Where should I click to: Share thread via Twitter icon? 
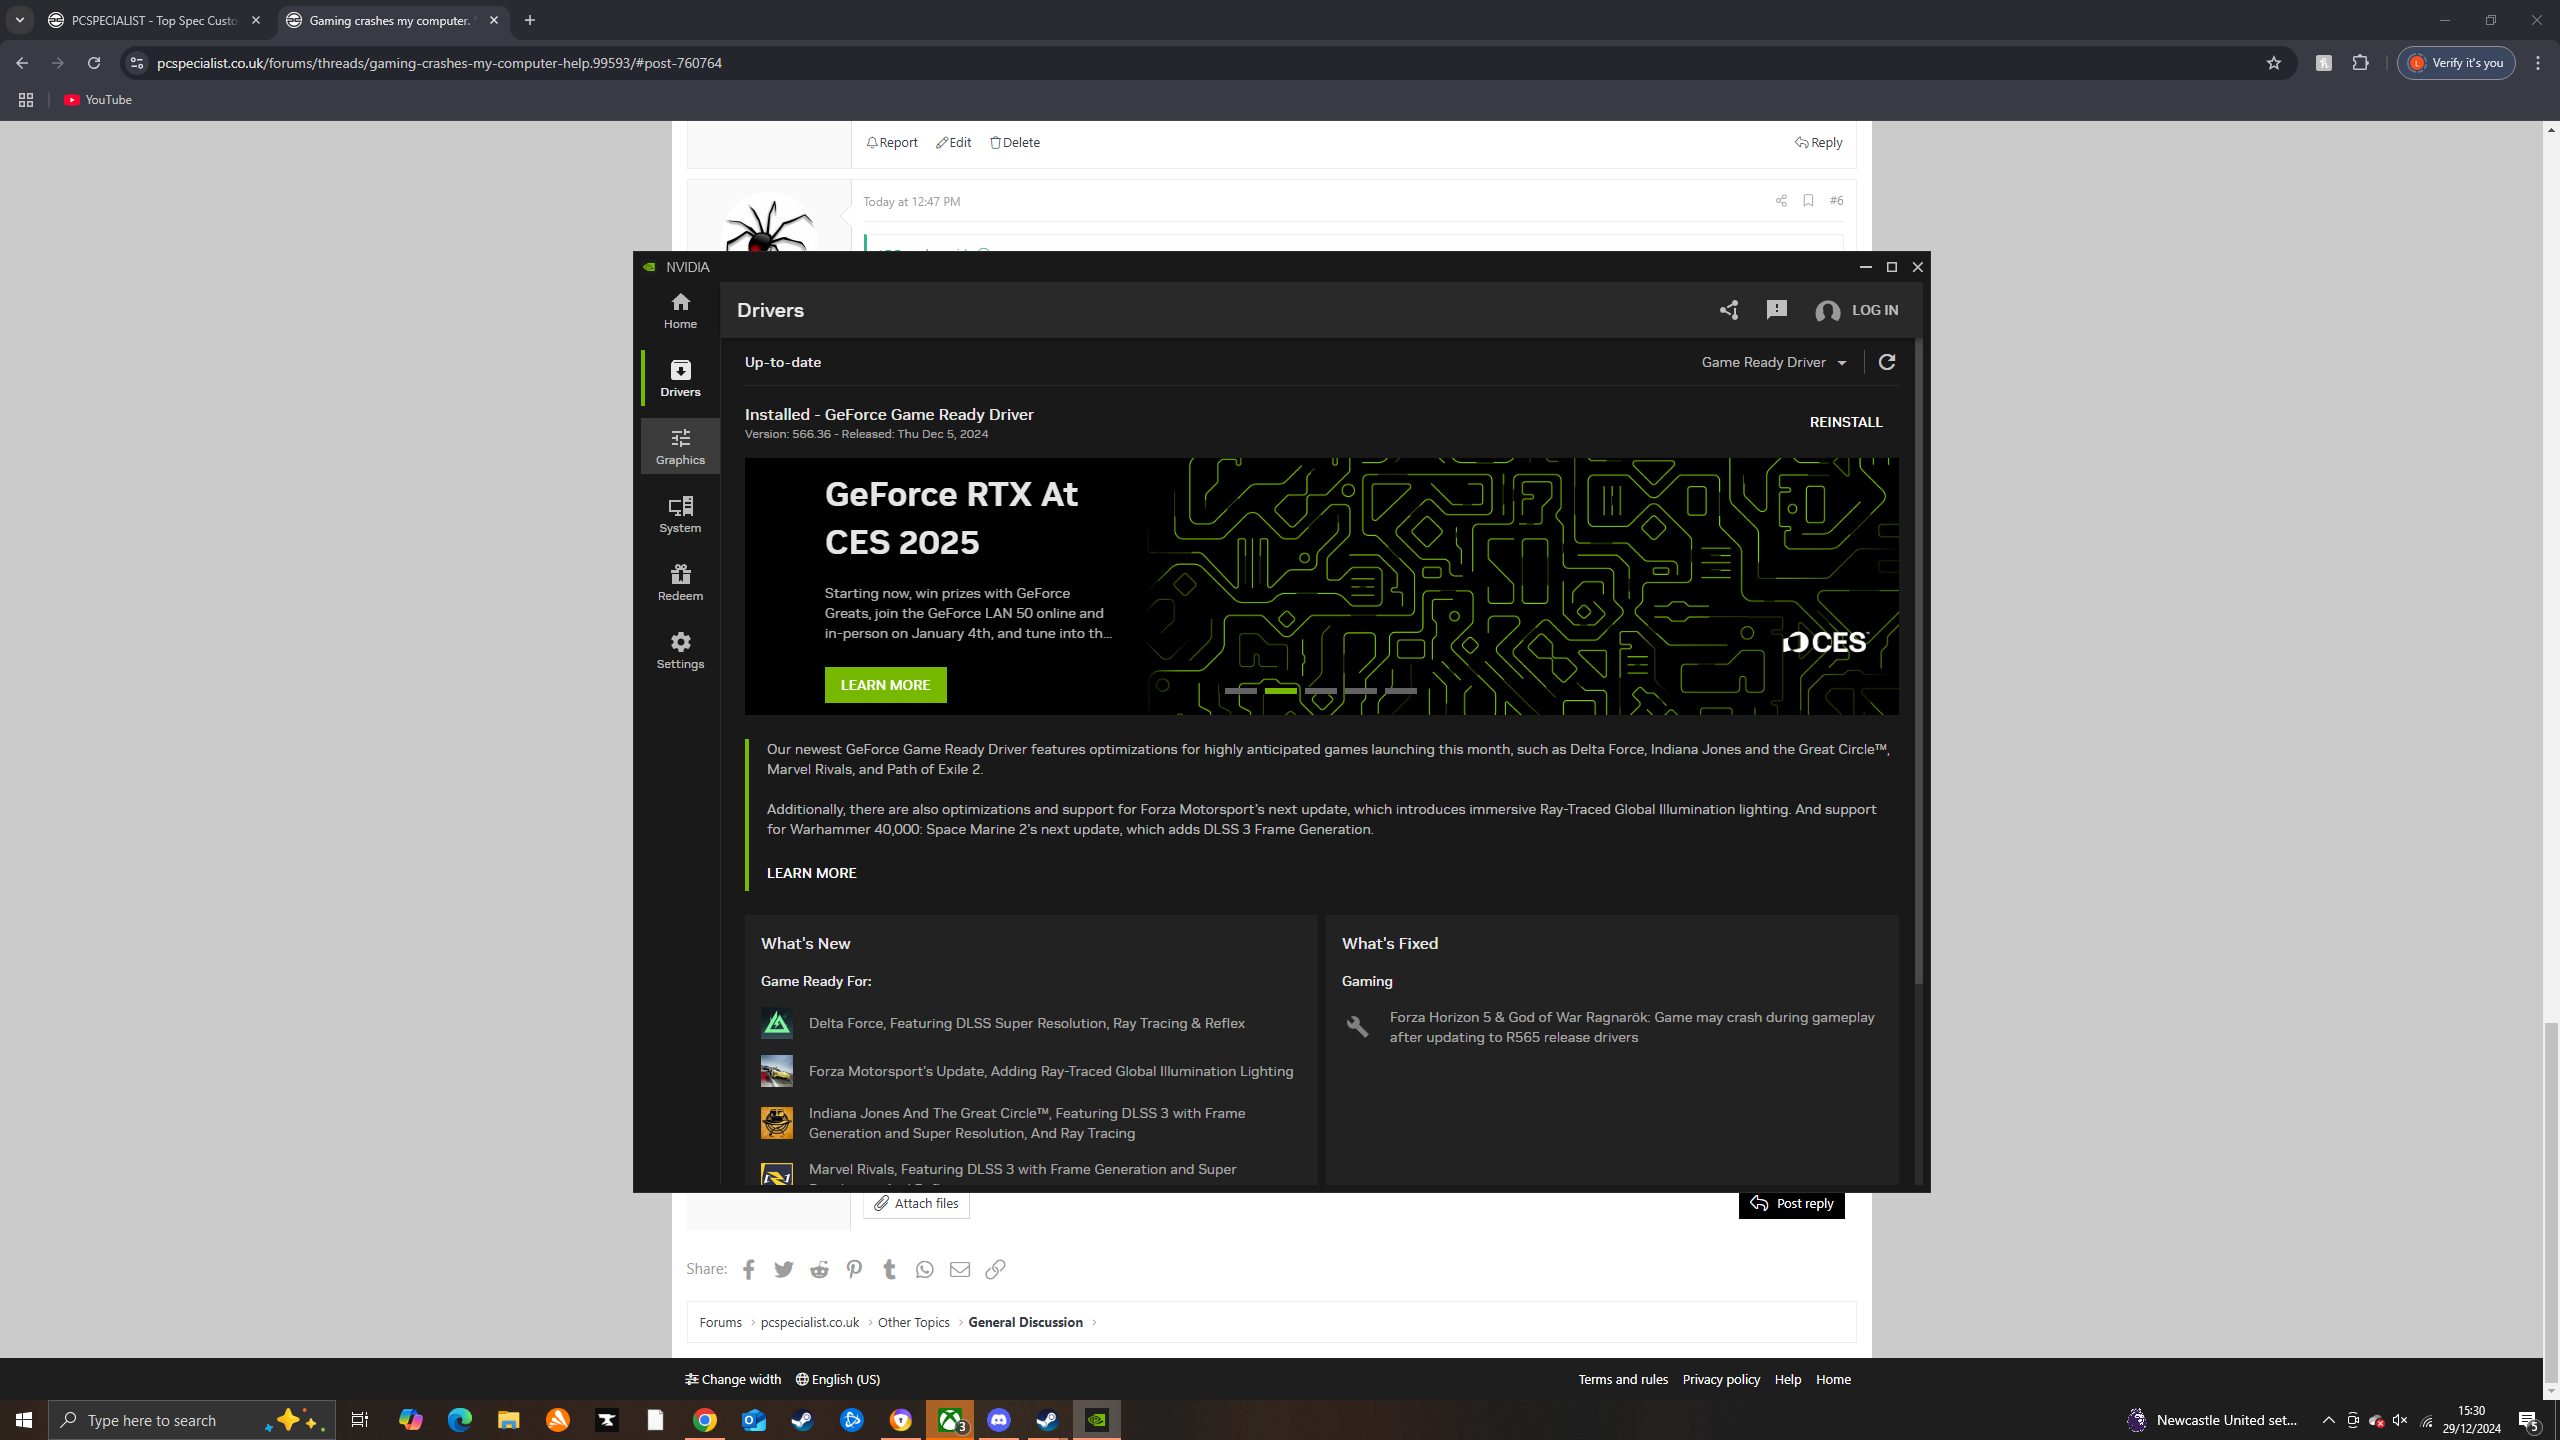tap(784, 1269)
